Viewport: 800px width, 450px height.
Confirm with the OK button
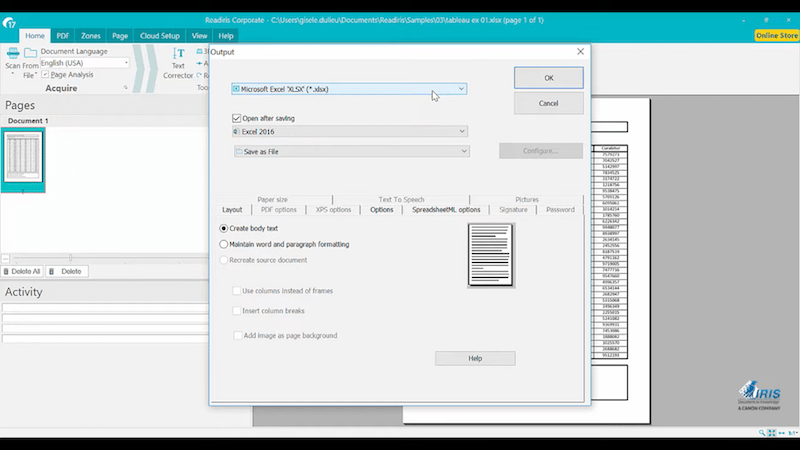click(x=548, y=78)
